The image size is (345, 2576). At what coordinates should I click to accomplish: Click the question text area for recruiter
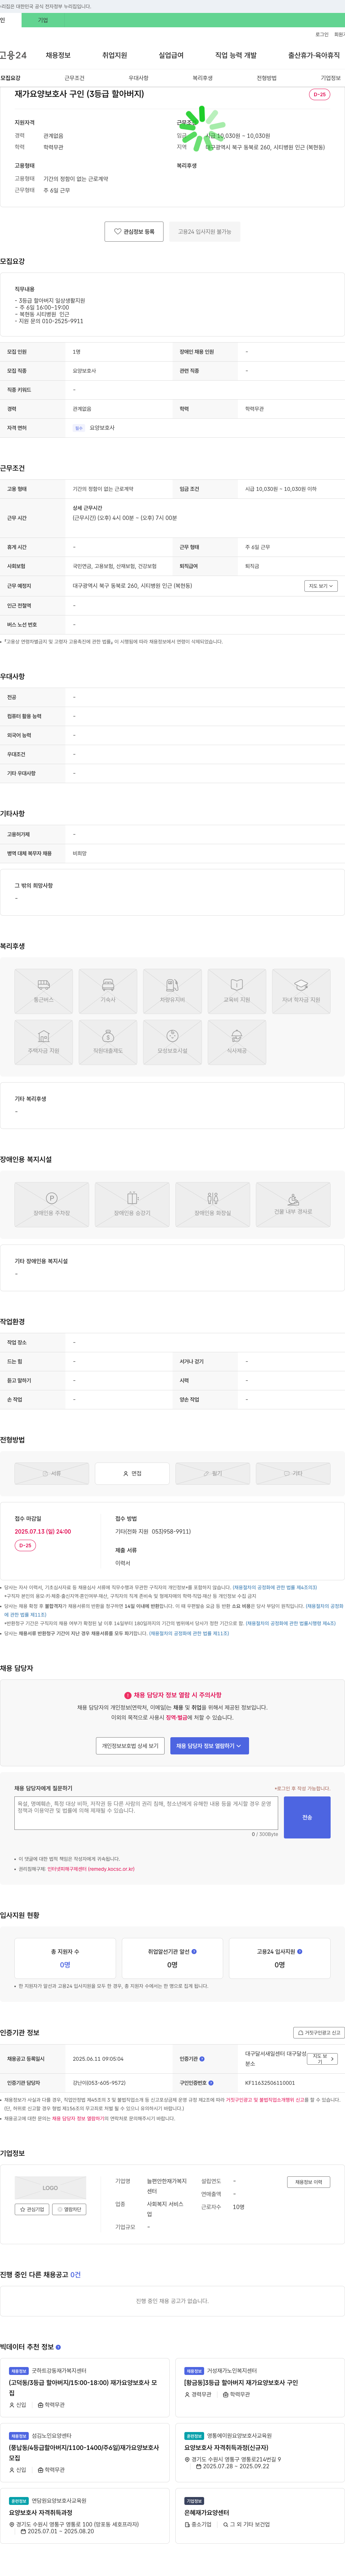pos(146,1813)
